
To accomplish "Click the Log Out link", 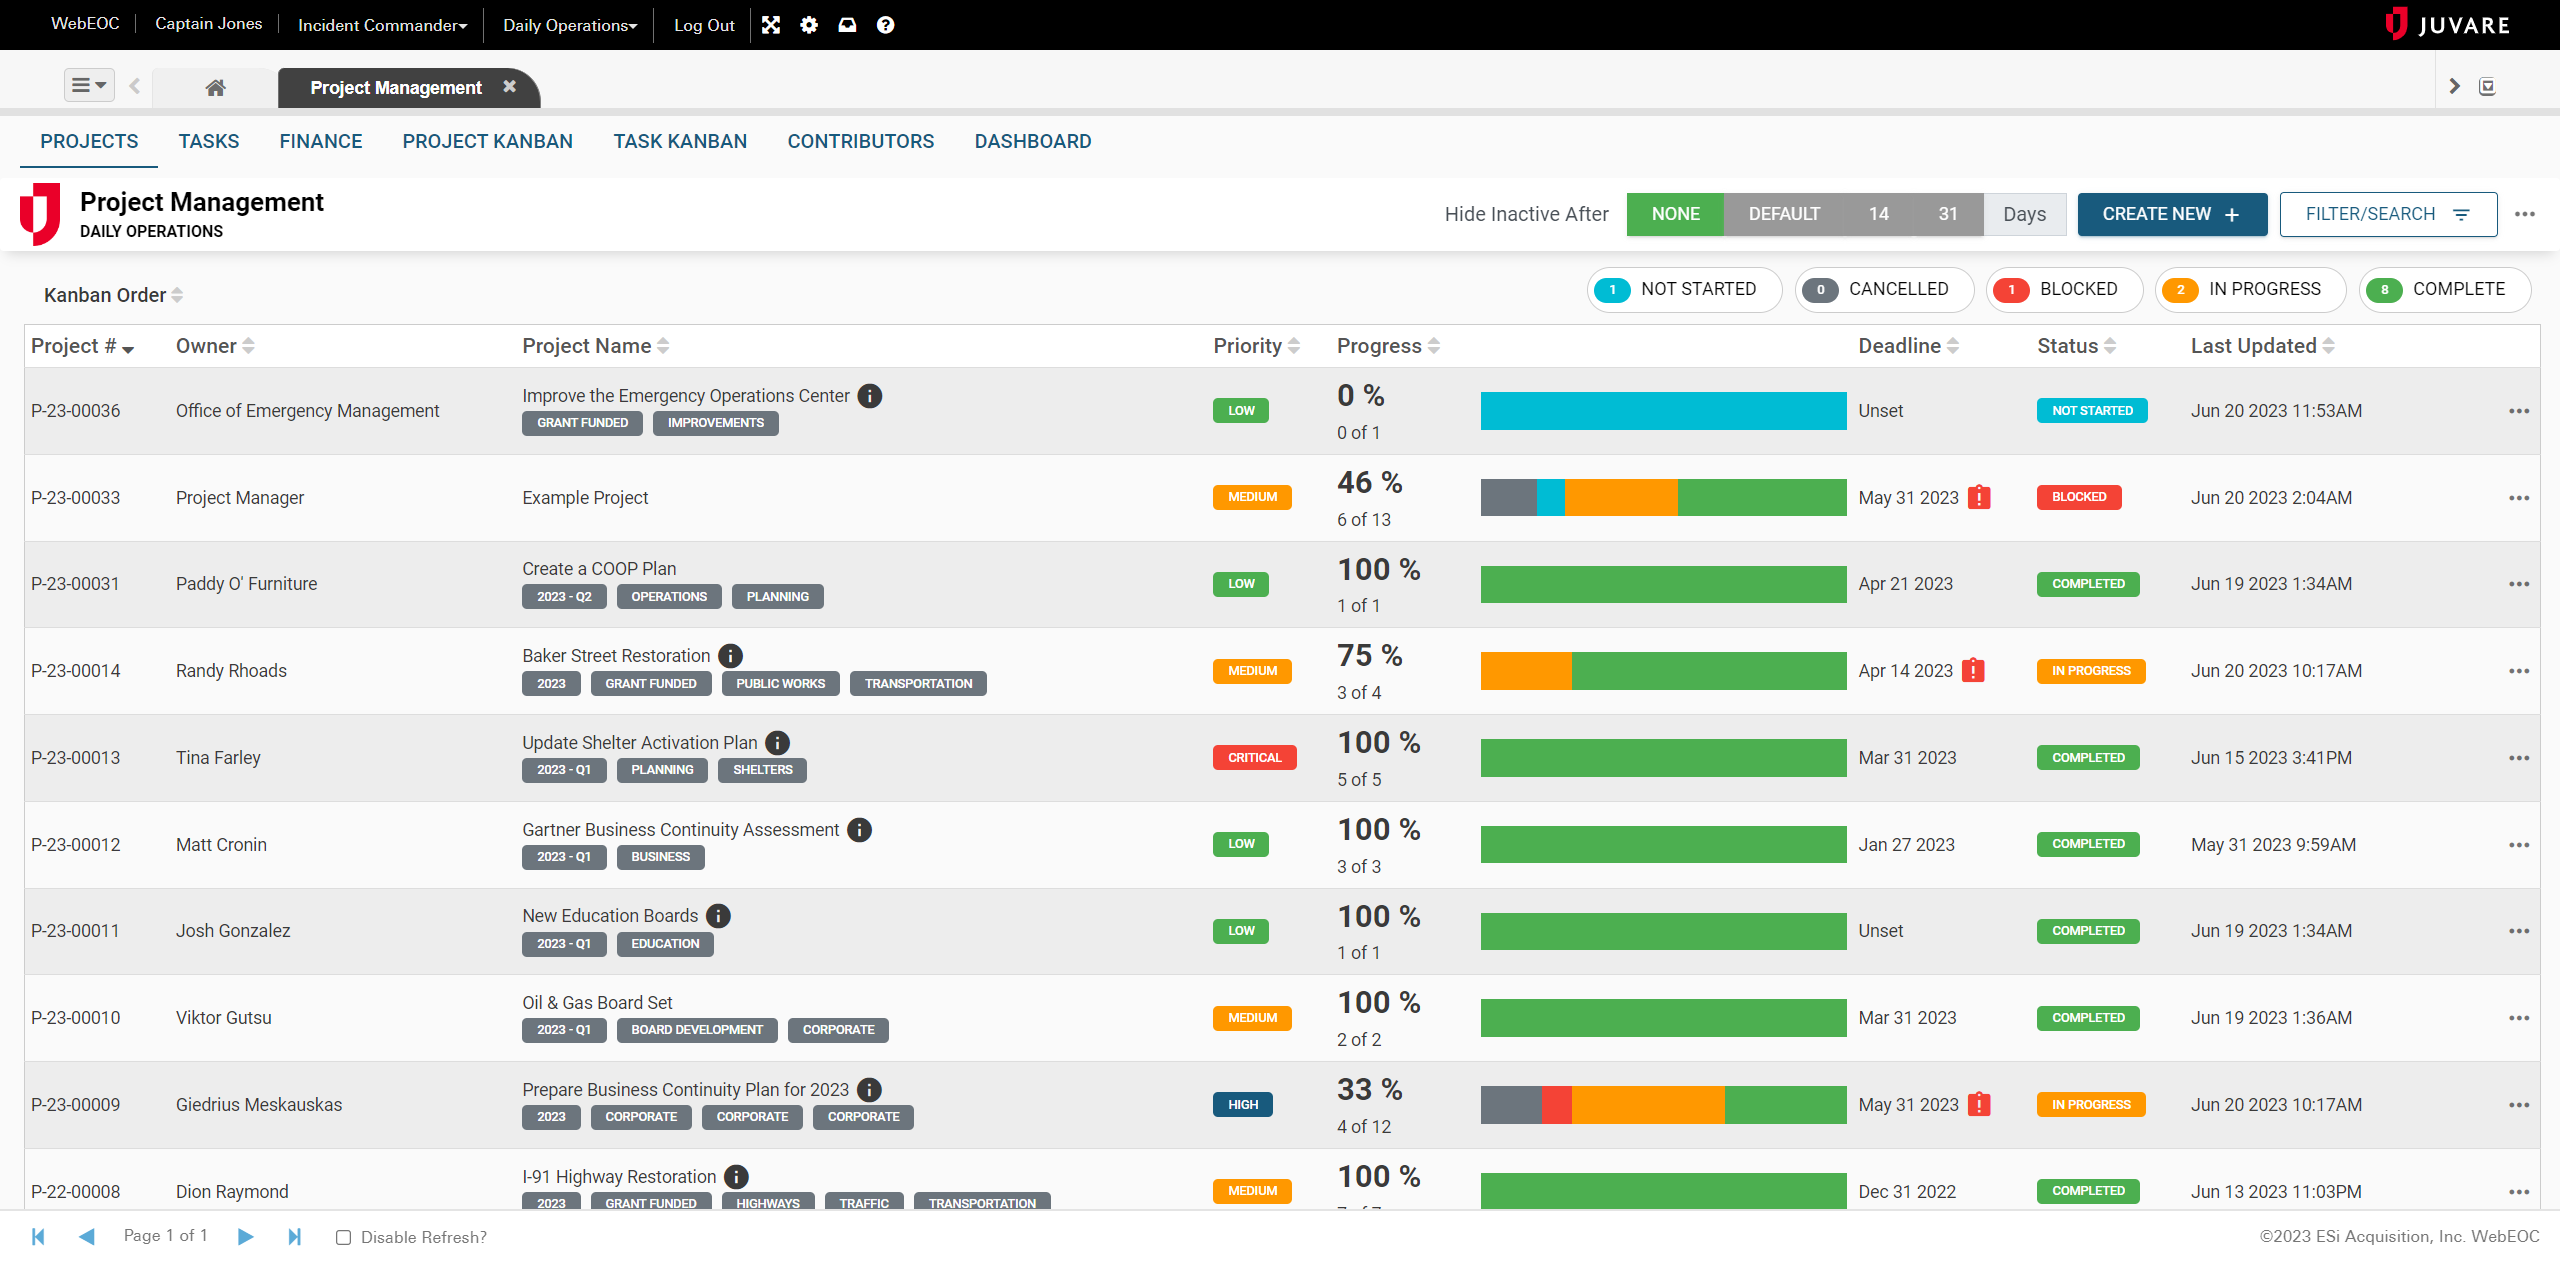I will [704, 25].
